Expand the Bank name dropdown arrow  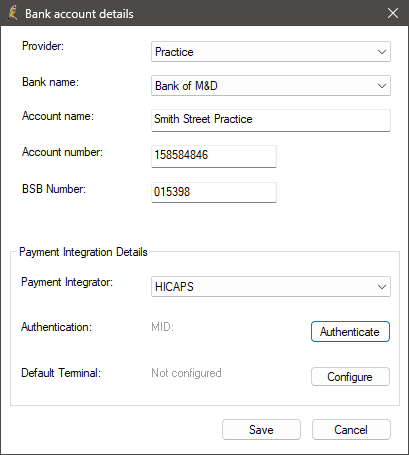382,86
